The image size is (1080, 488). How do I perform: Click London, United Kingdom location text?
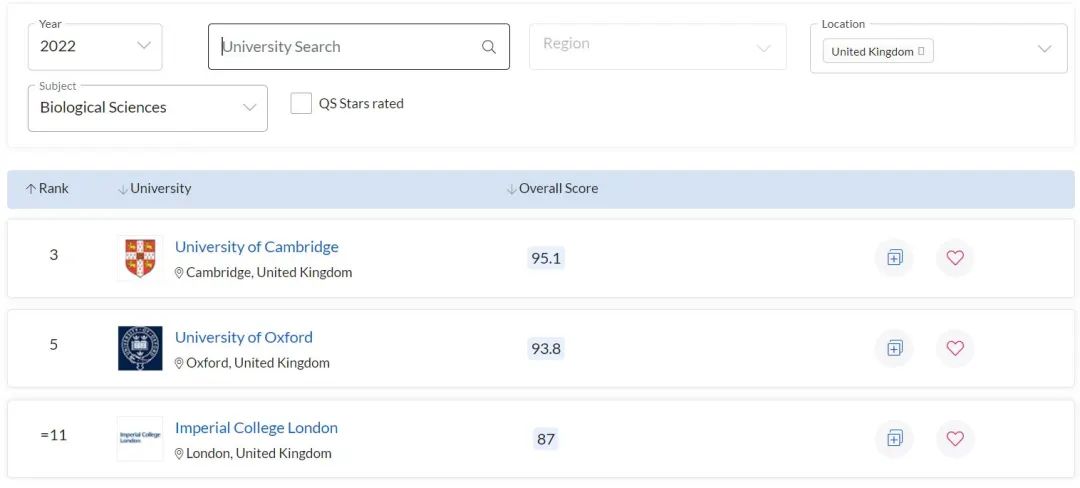click(258, 454)
